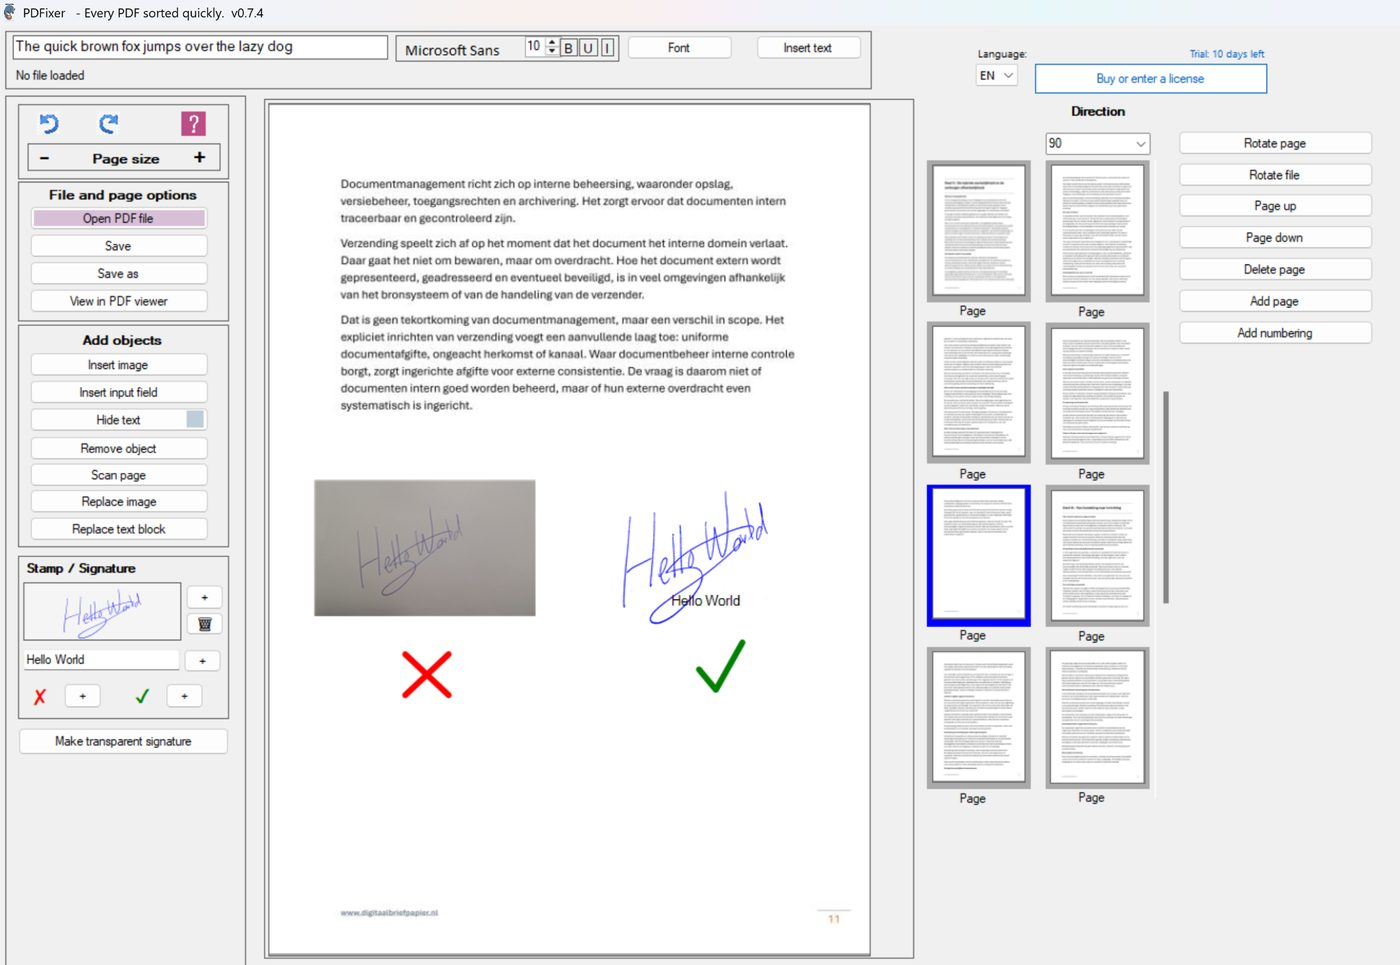The width and height of the screenshot is (1400, 965).
Task: Select second-row left page thumbnail
Action: click(979, 393)
